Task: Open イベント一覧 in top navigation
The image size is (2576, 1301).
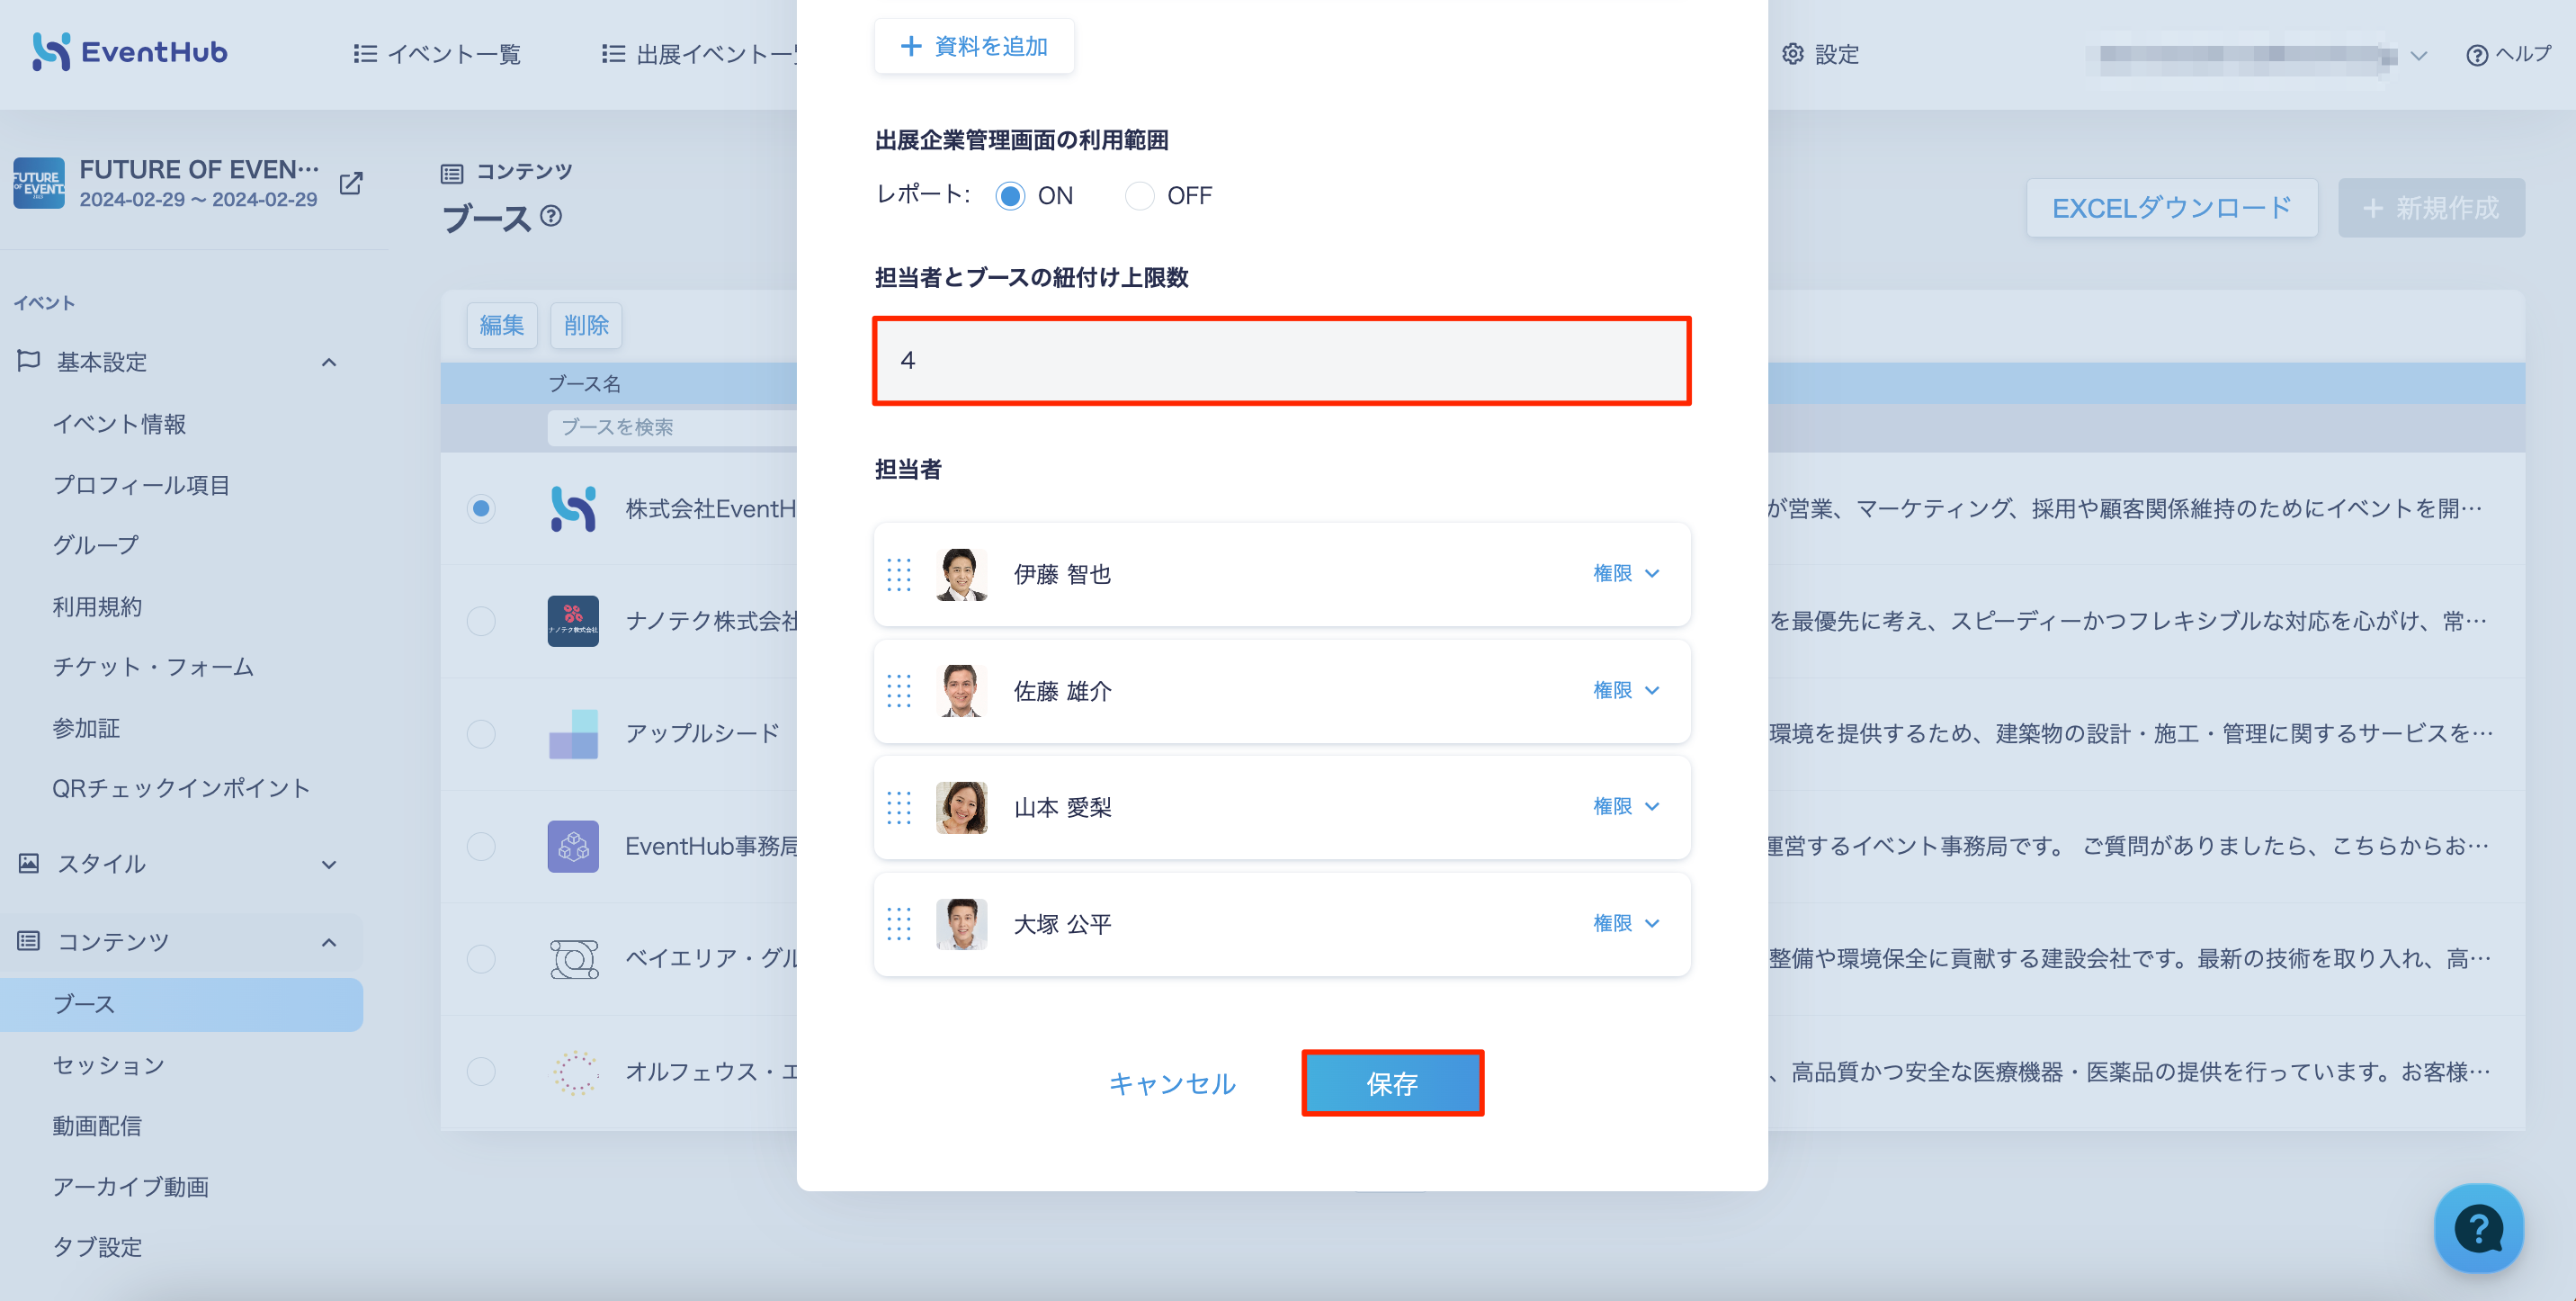Action: [438, 54]
